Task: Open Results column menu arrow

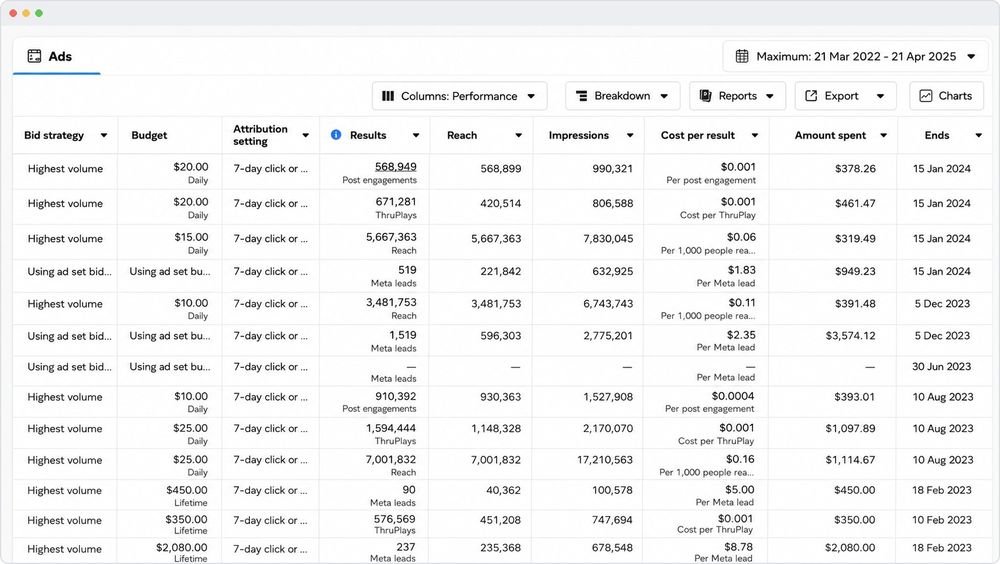Action: point(416,135)
